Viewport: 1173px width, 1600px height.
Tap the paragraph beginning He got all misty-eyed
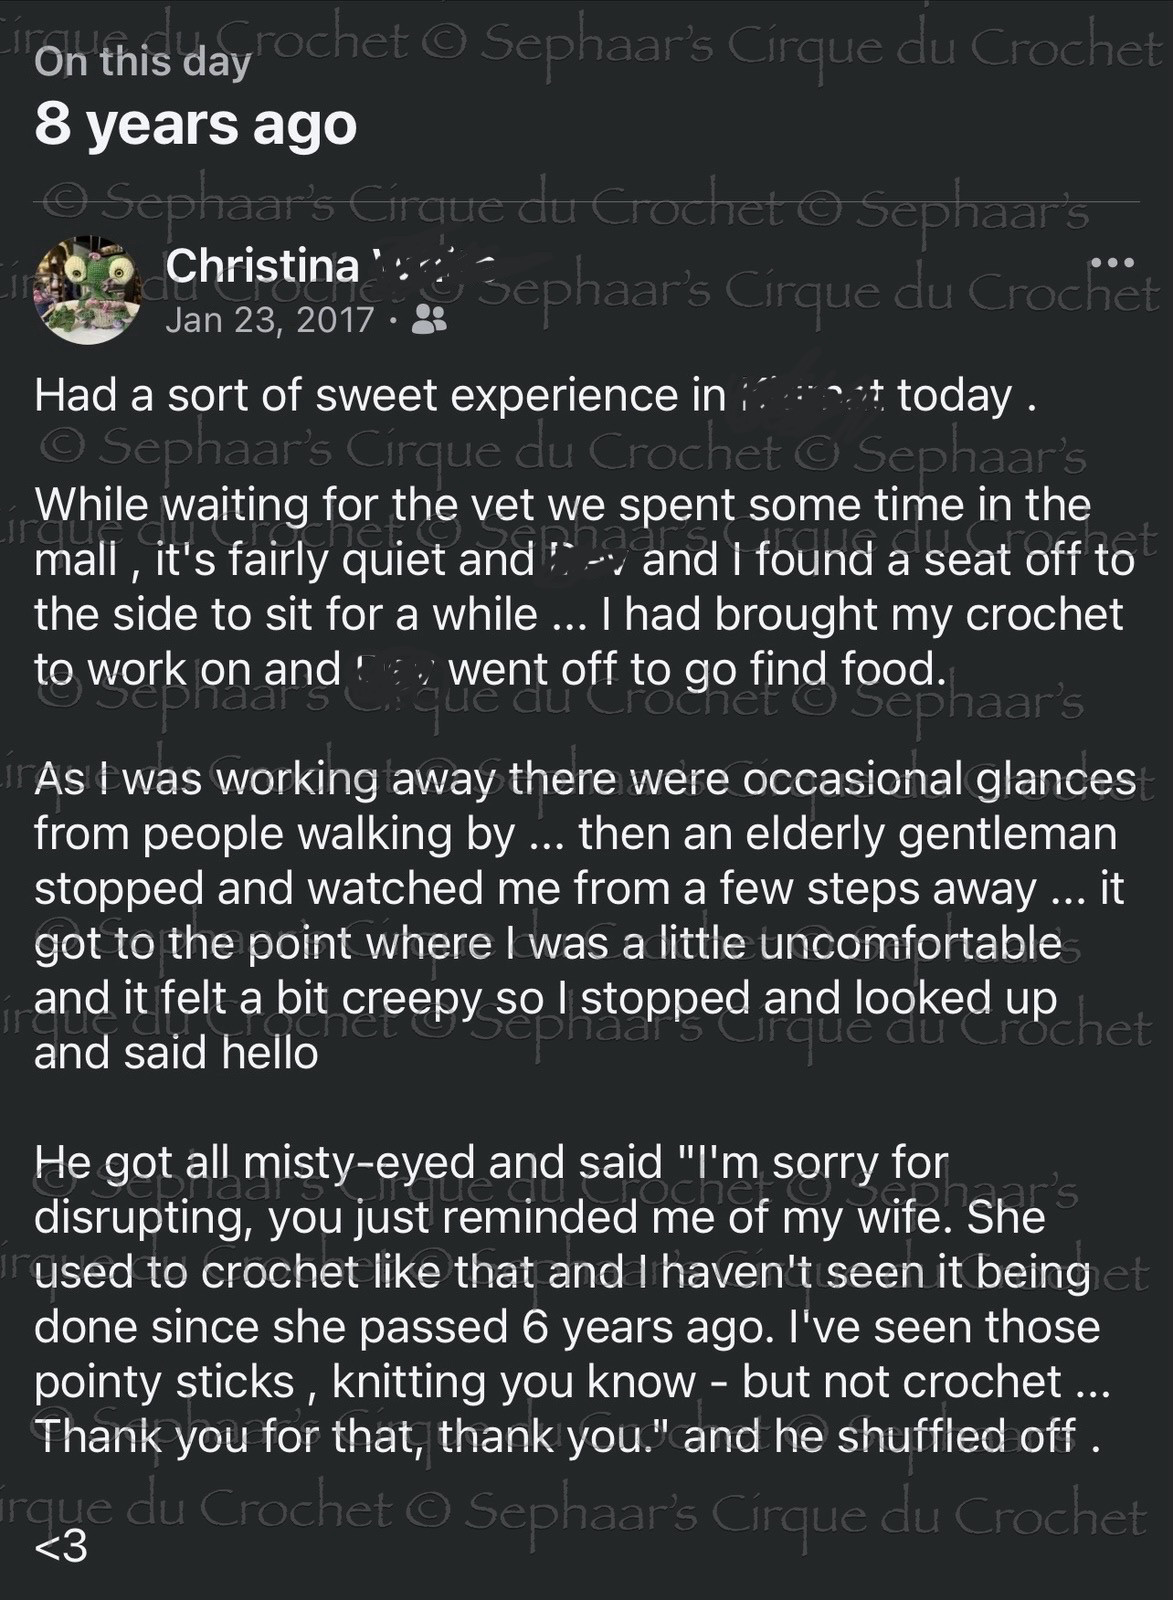coord(572,1299)
